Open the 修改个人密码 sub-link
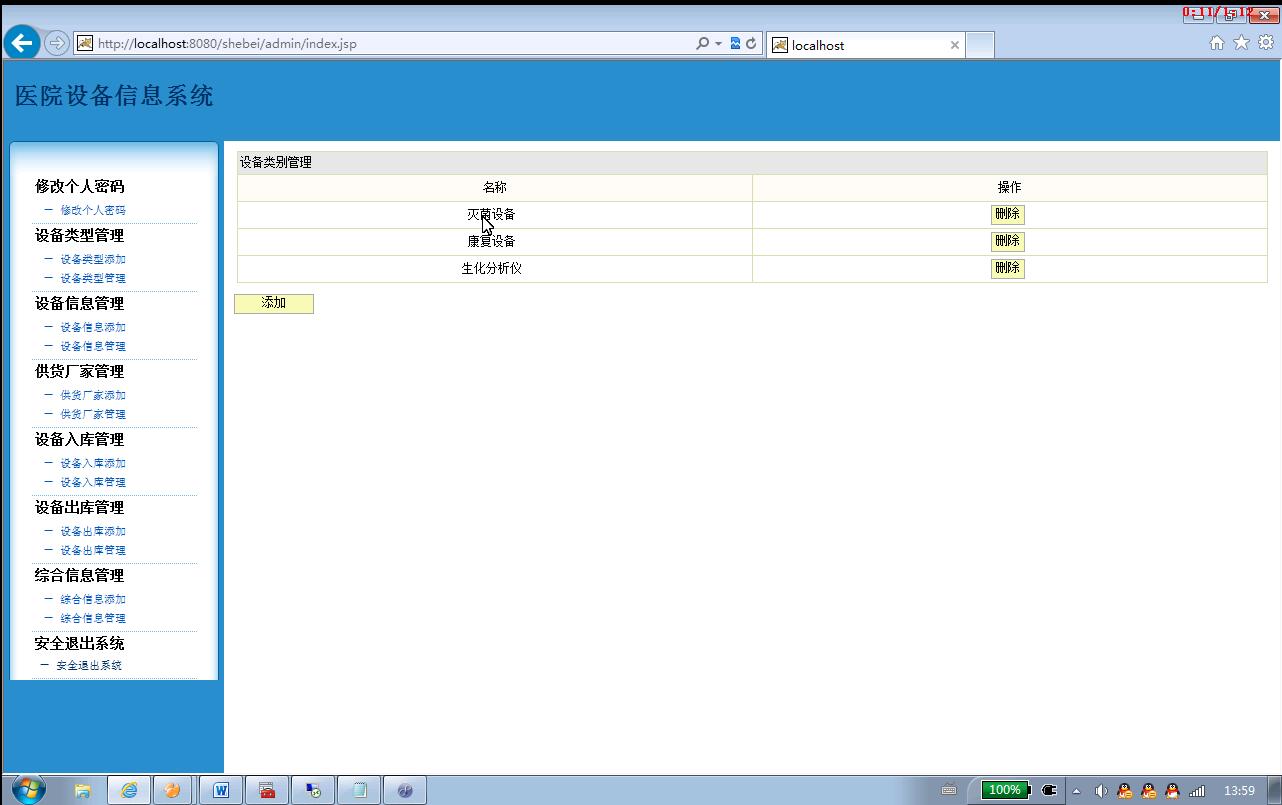Image resolution: width=1282 pixels, height=805 pixels. [93, 210]
